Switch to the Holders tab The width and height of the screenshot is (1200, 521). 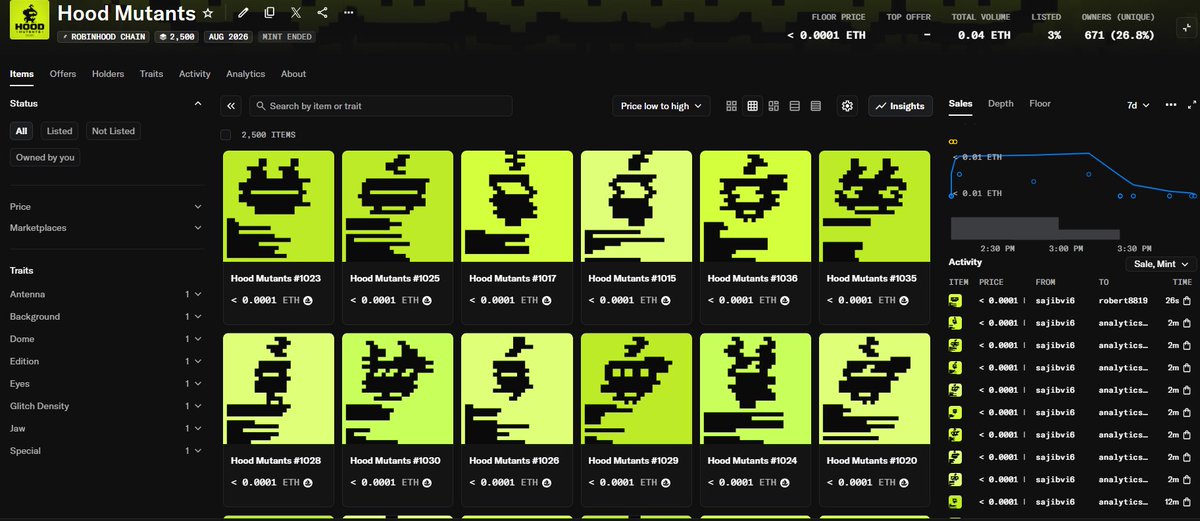point(109,74)
